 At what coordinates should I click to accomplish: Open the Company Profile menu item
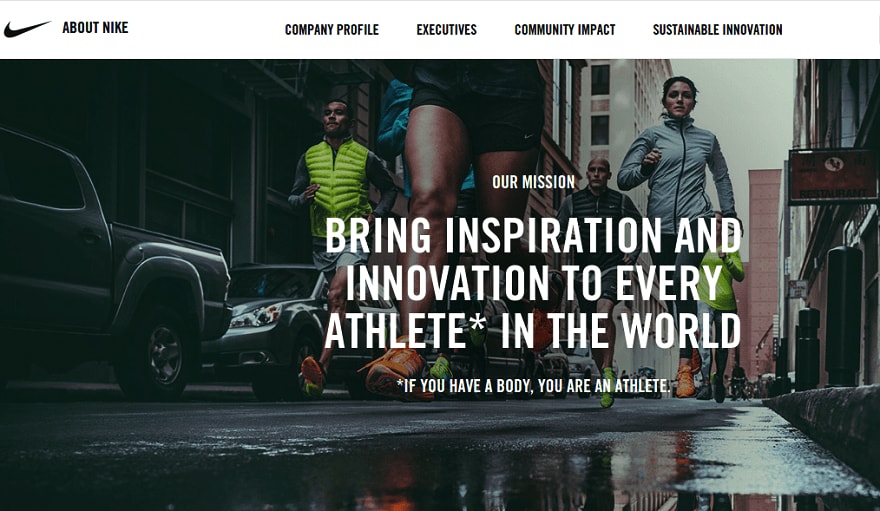[x=332, y=30]
